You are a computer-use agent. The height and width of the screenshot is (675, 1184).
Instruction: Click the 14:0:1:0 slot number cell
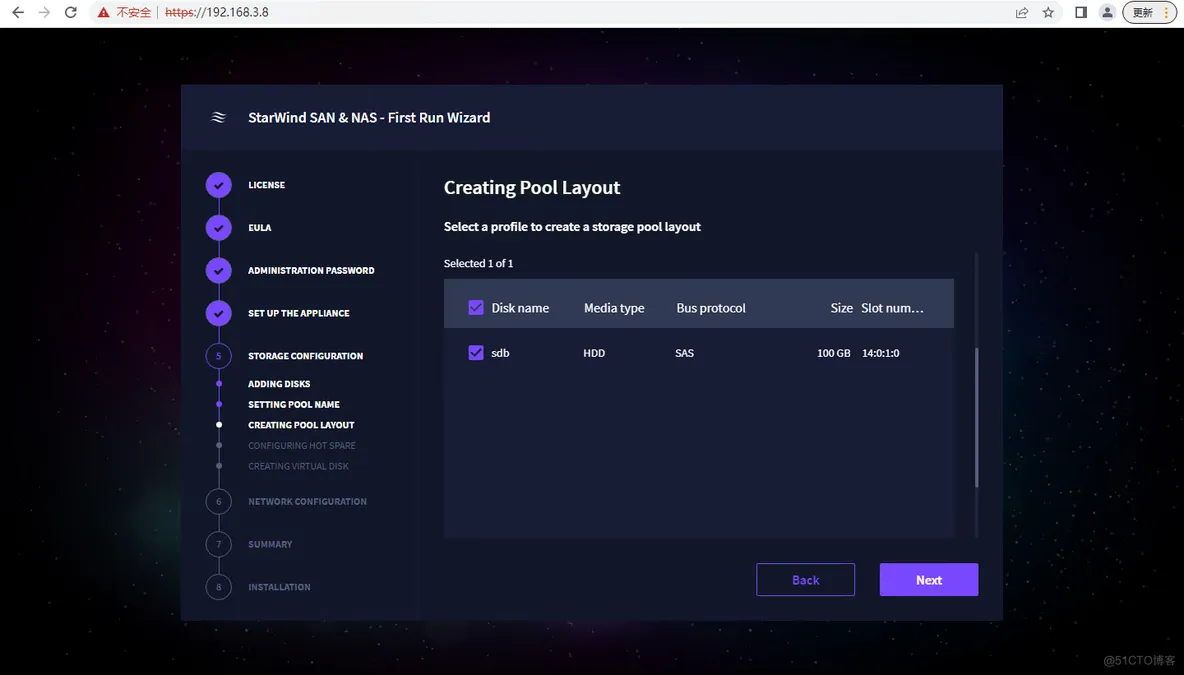[880, 353]
